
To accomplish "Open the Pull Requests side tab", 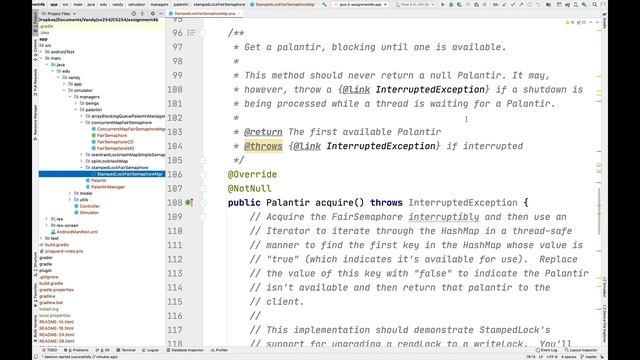I will tap(36, 82).
